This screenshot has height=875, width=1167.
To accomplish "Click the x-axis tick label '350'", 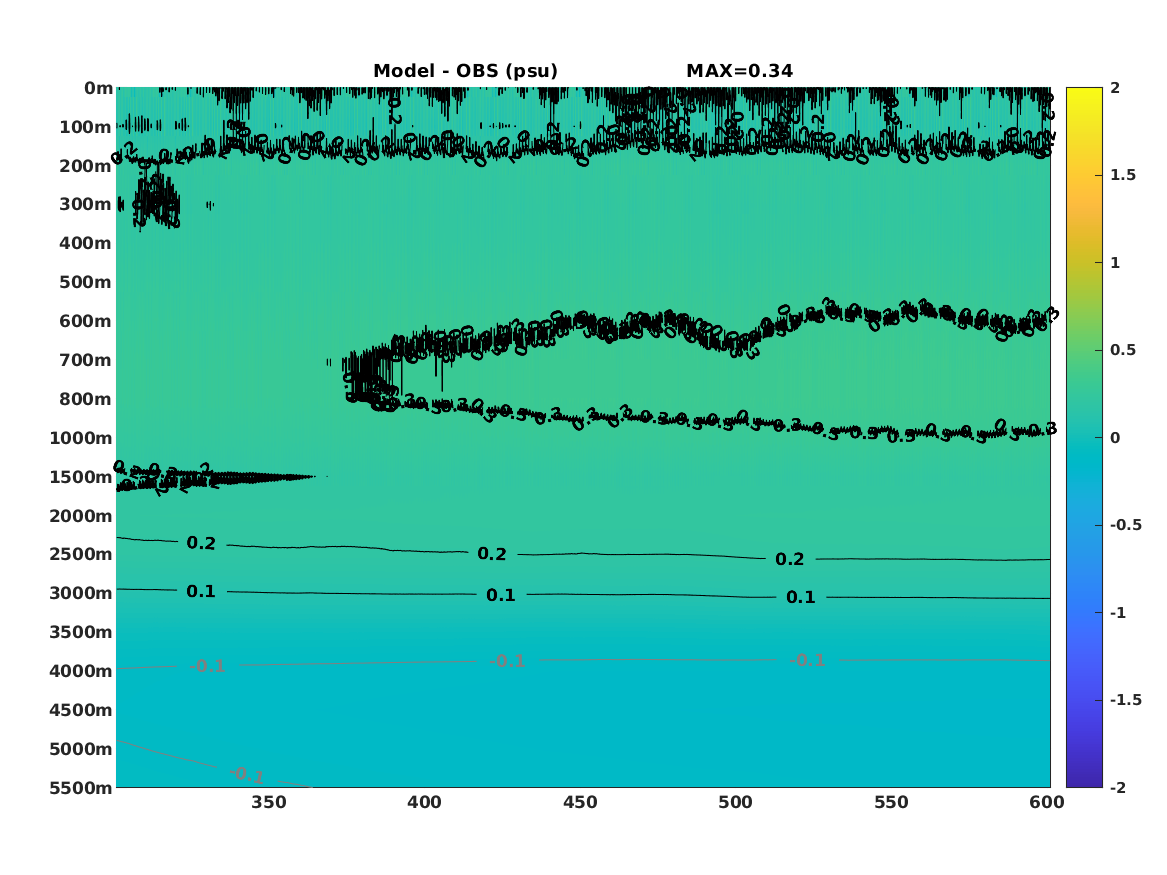I will 269,802.
